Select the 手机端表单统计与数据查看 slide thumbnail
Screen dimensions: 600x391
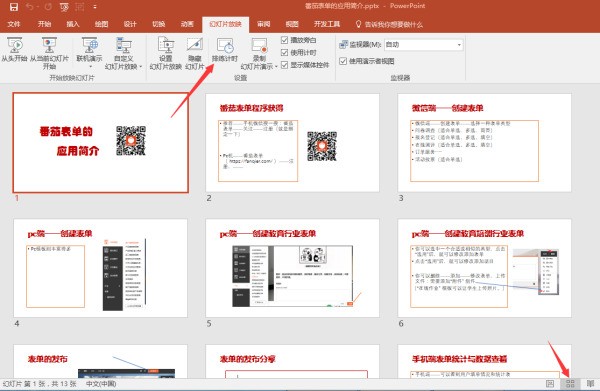click(484, 361)
